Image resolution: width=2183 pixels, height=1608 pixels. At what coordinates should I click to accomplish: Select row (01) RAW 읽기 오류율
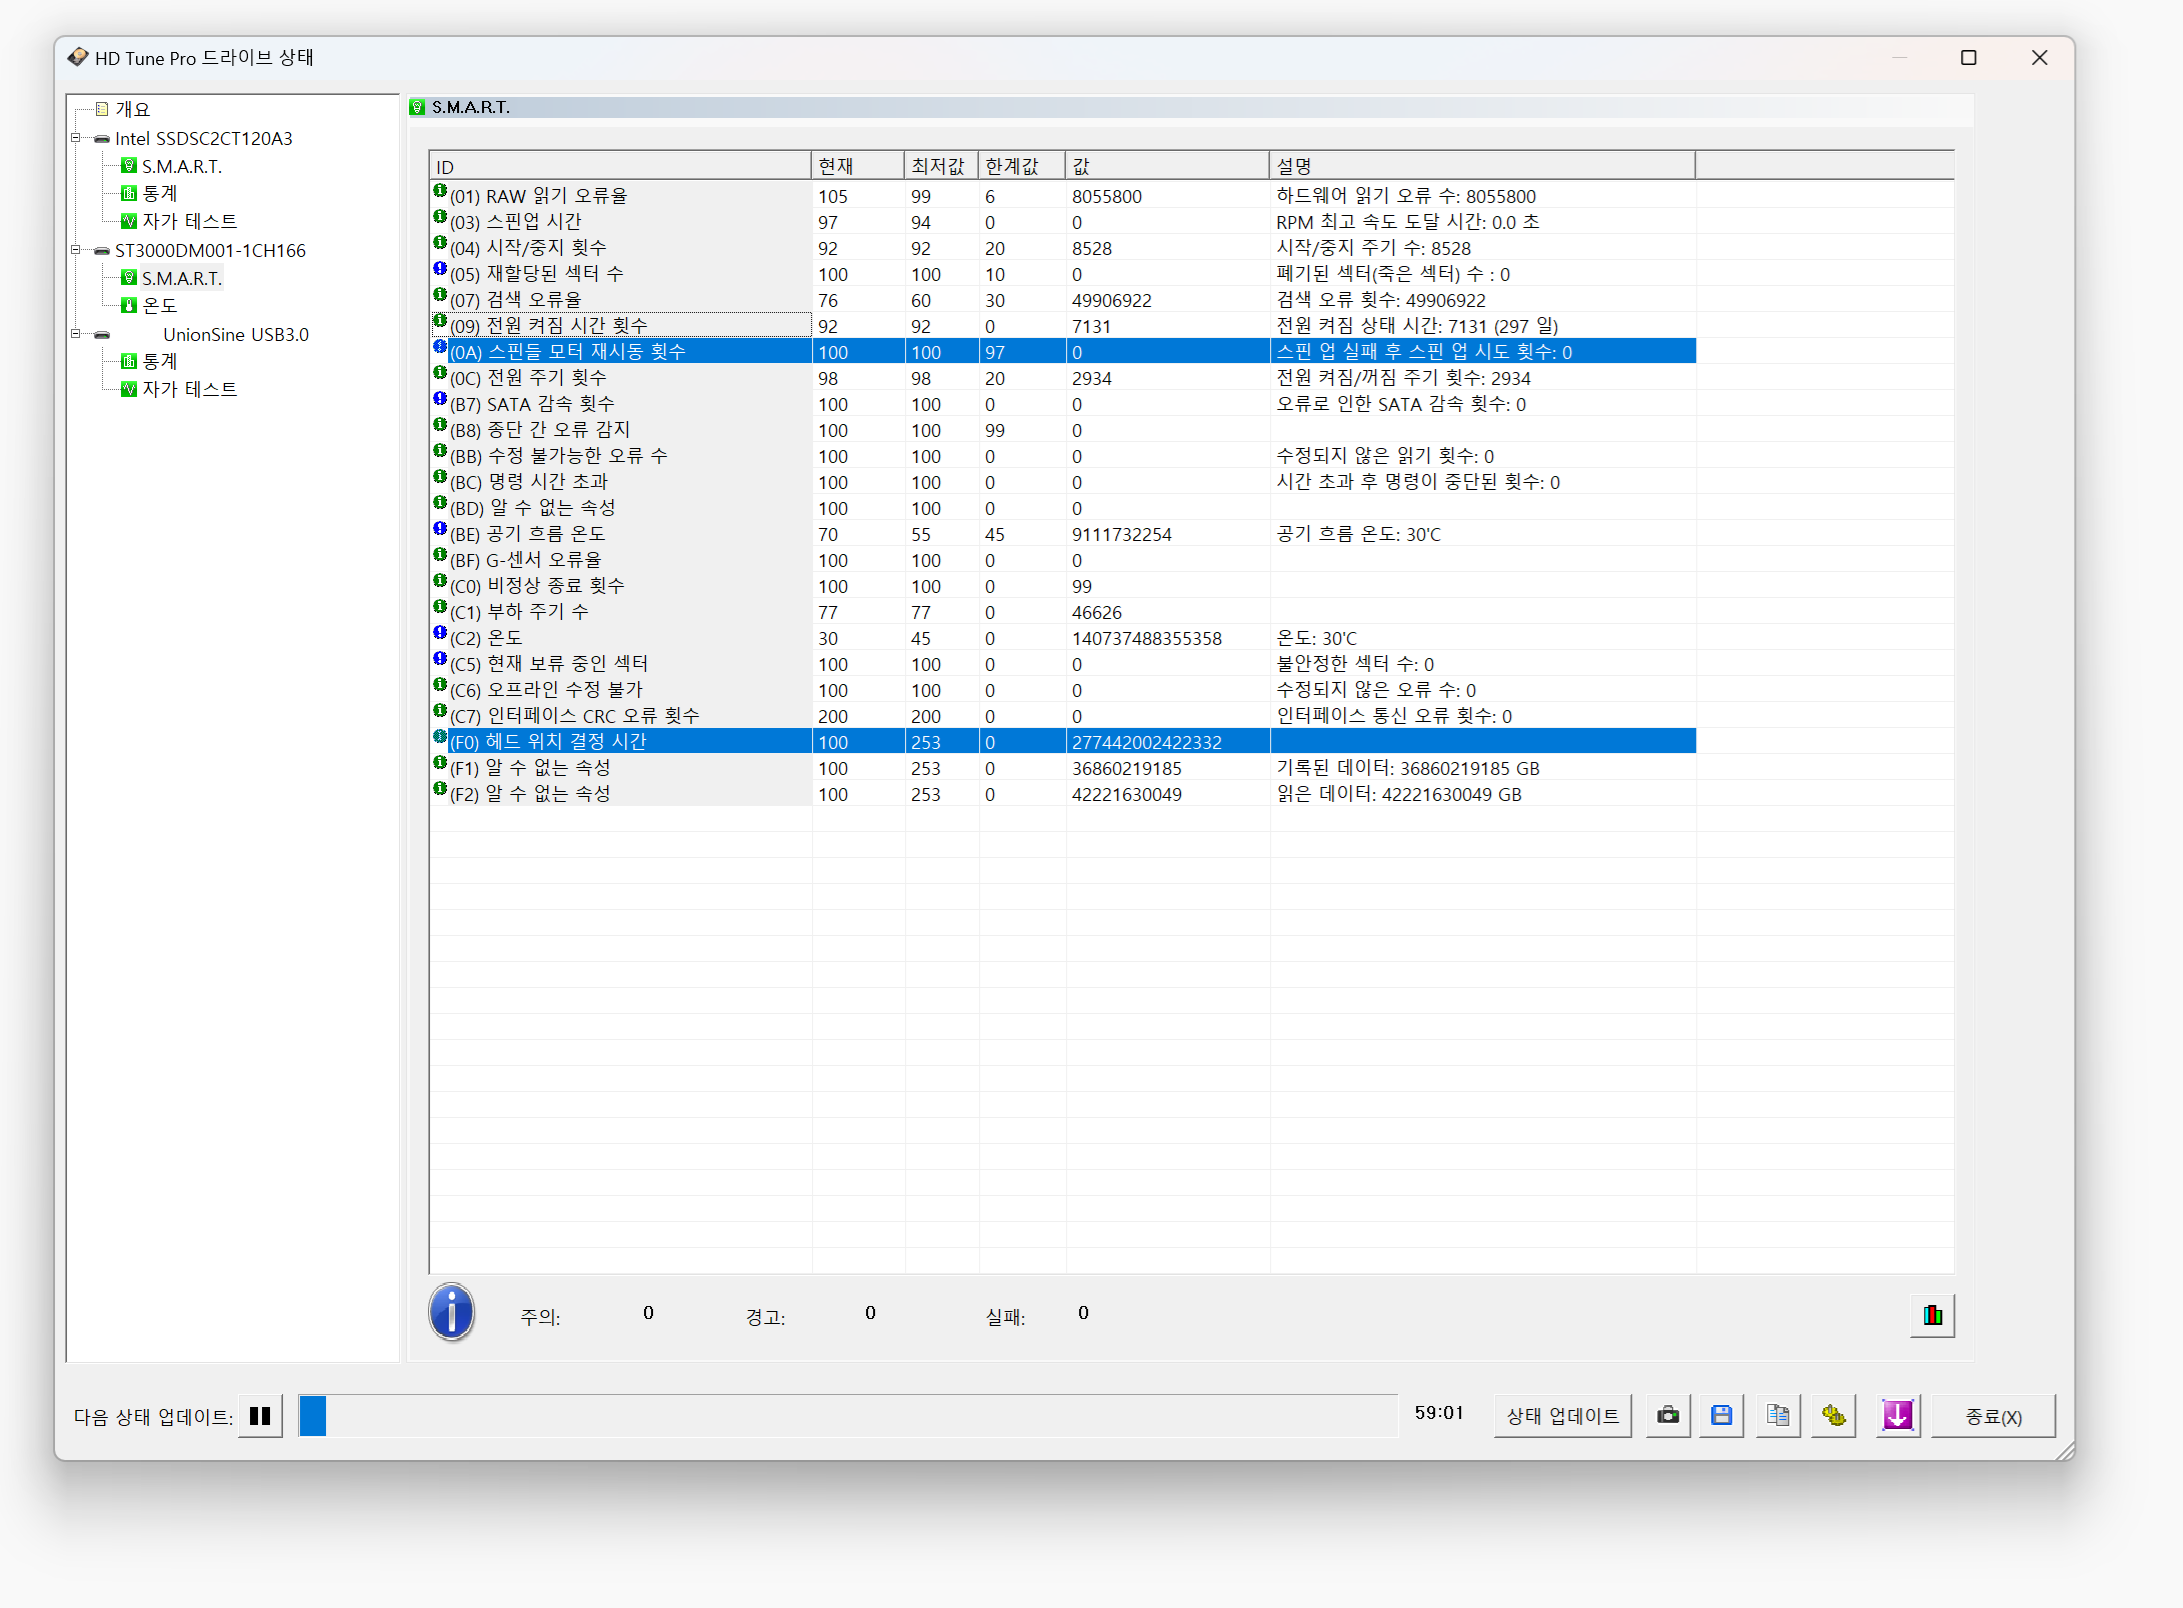[x=1063, y=196]
